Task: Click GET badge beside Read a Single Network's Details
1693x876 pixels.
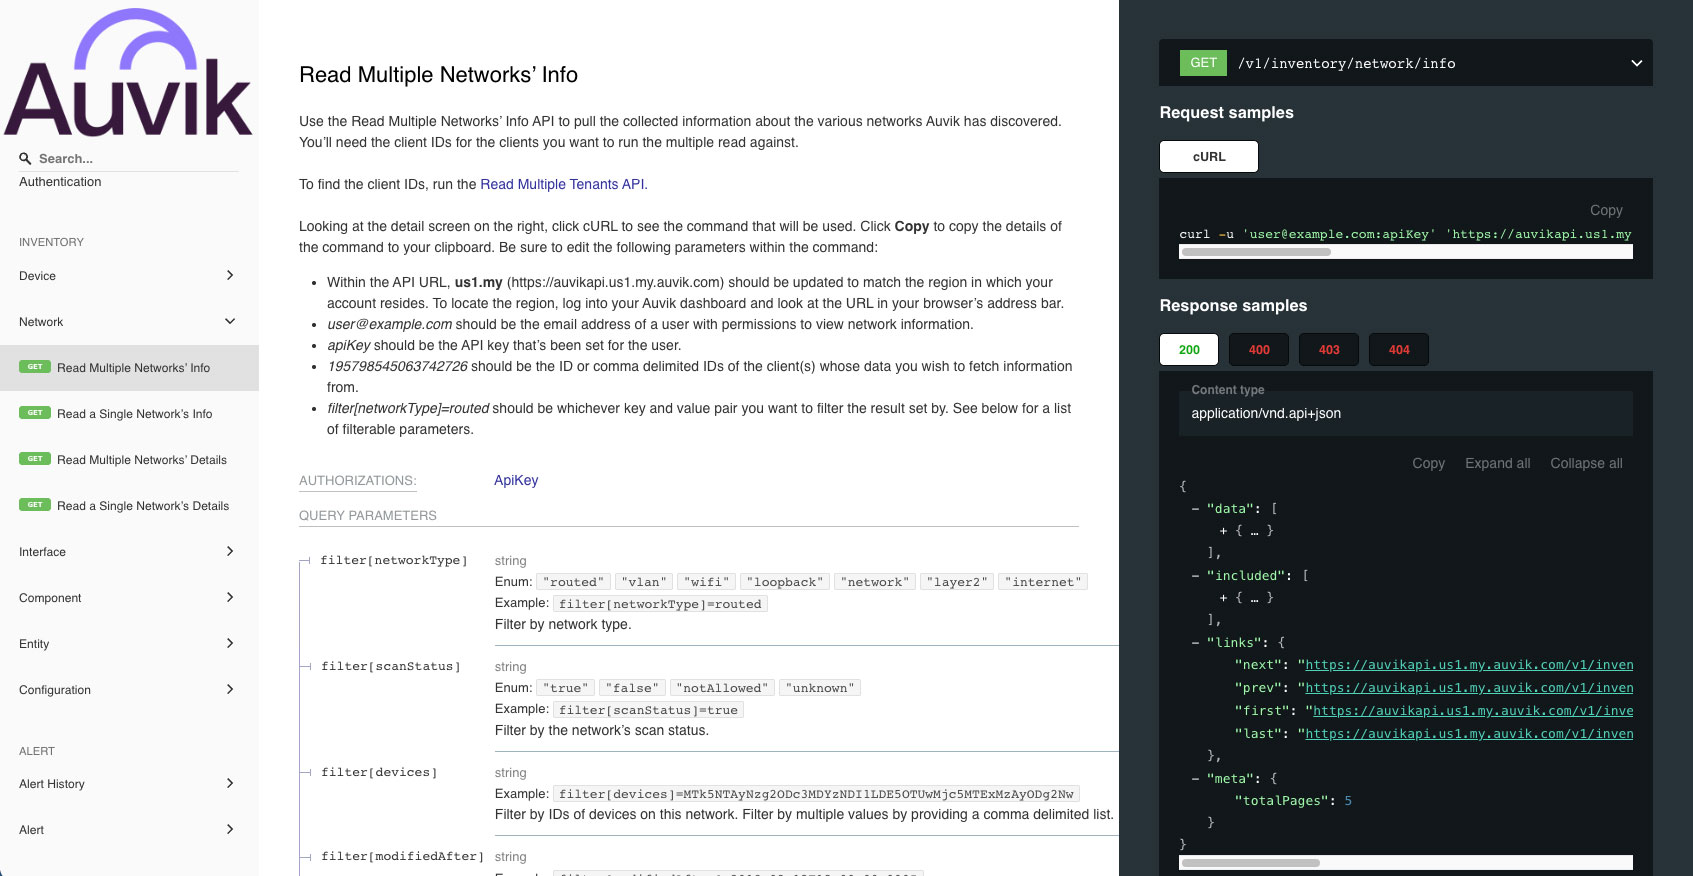Action: pos(35,505)
